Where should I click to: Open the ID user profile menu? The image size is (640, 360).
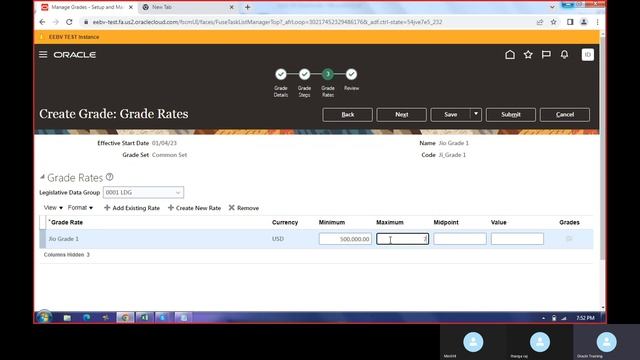point(588,55)
